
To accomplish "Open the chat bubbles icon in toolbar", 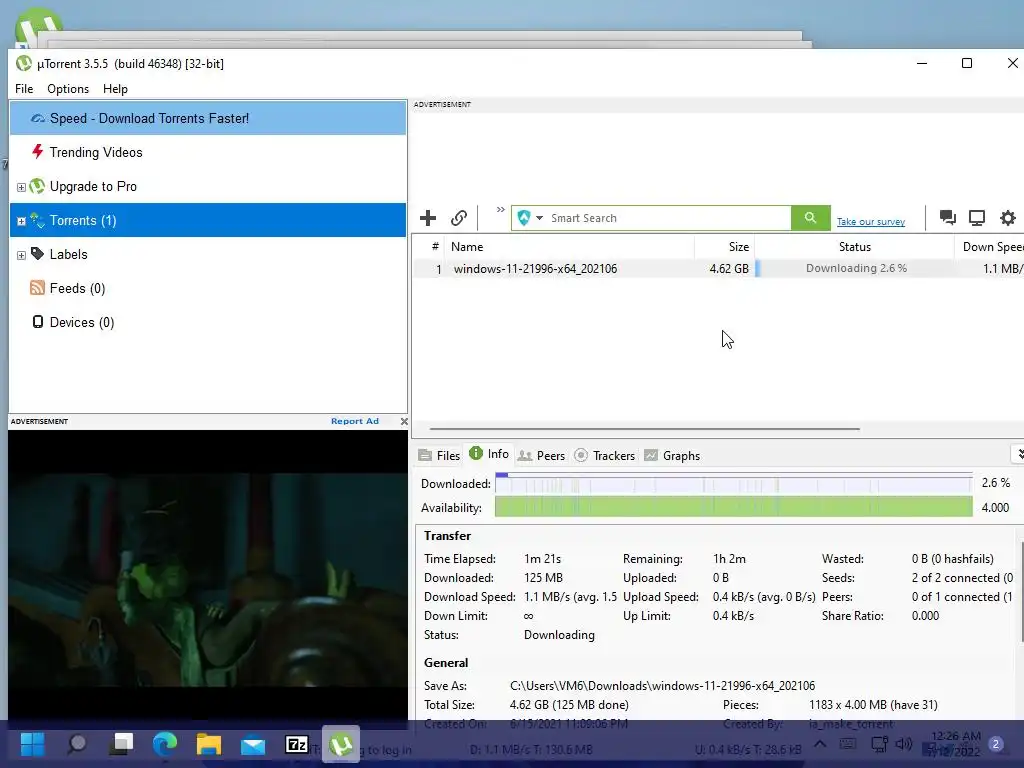I will click(x=948, y=217).
